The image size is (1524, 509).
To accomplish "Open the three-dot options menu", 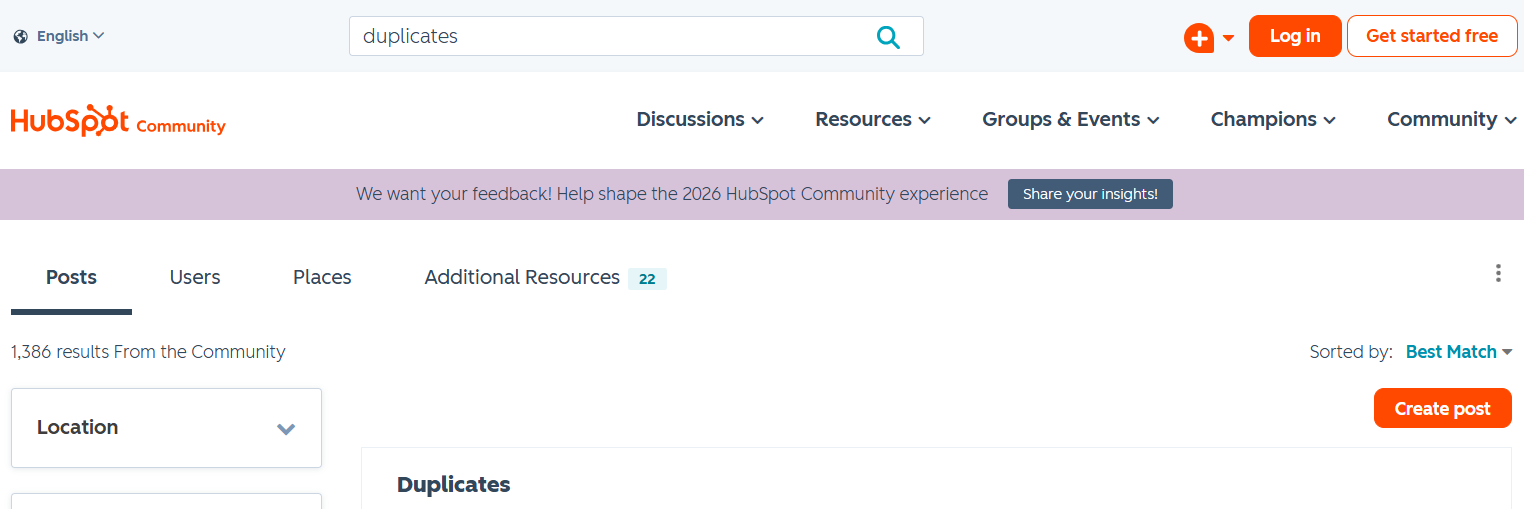I will (1498, 273).
